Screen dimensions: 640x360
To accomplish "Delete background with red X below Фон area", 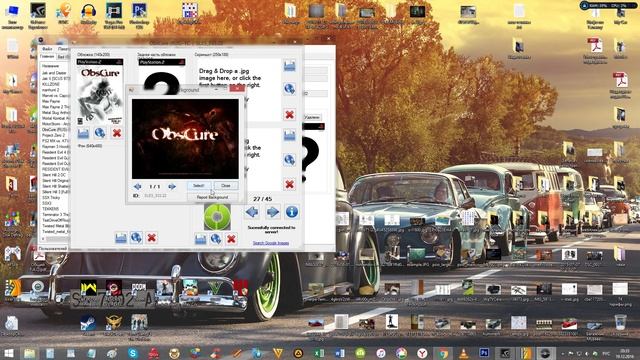I will 151,238.
